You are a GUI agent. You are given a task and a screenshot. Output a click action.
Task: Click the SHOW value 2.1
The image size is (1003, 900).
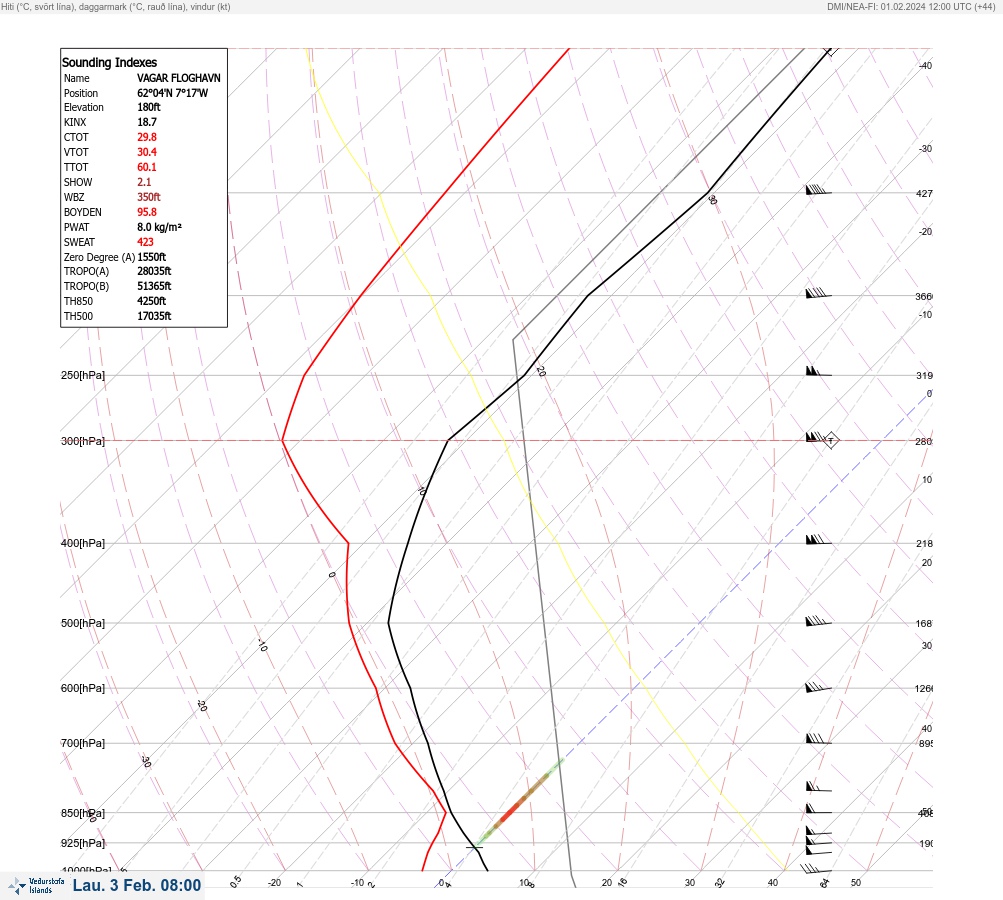coord(144,182)
